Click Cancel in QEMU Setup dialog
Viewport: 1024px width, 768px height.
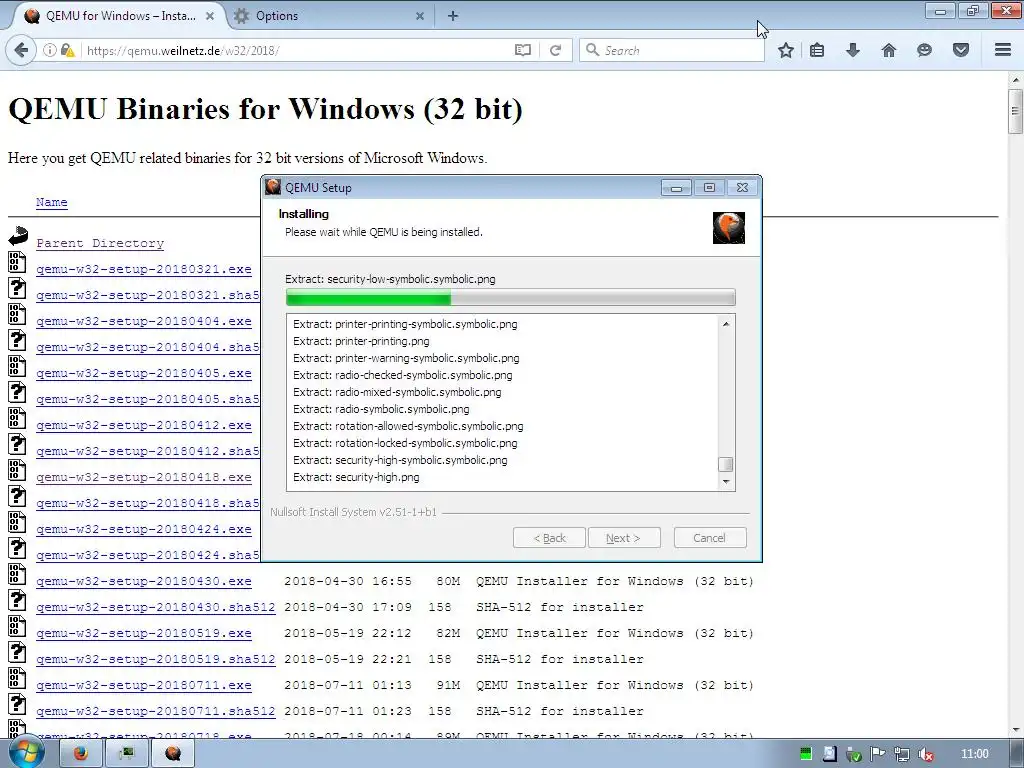pyautogui.click(x=709, y=538)
